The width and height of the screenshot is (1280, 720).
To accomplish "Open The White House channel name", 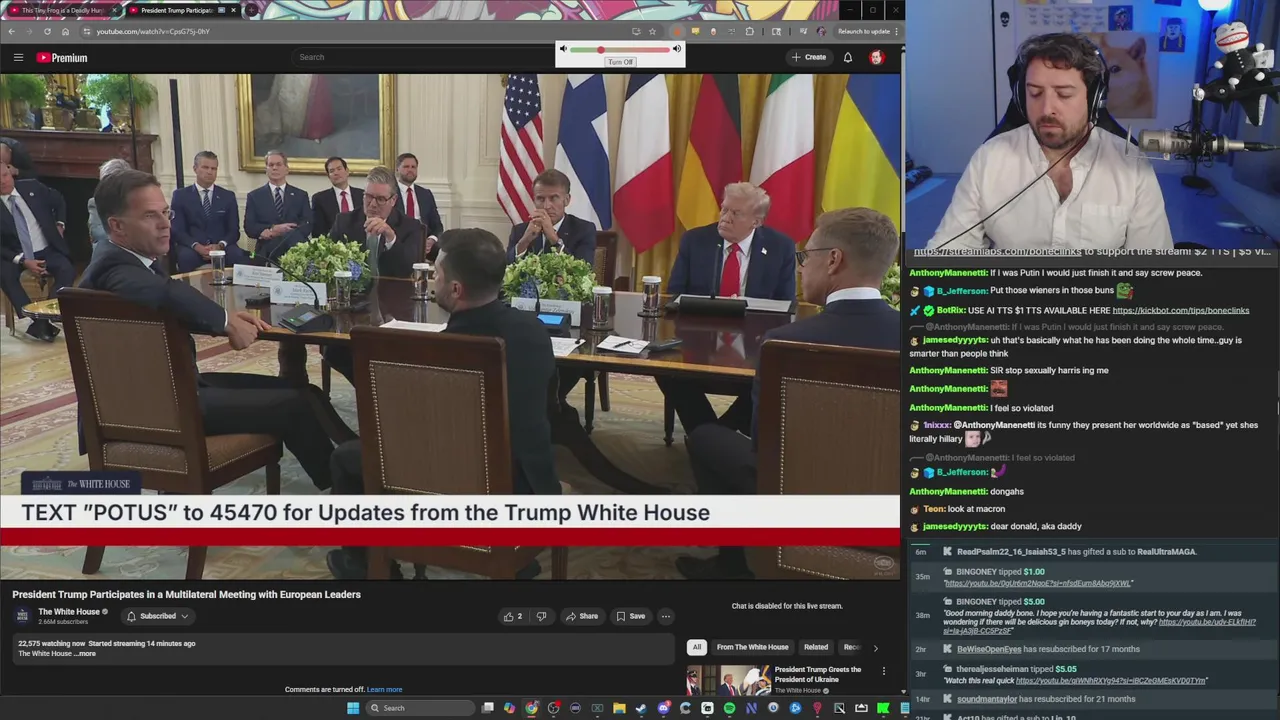I will point(69,612).
